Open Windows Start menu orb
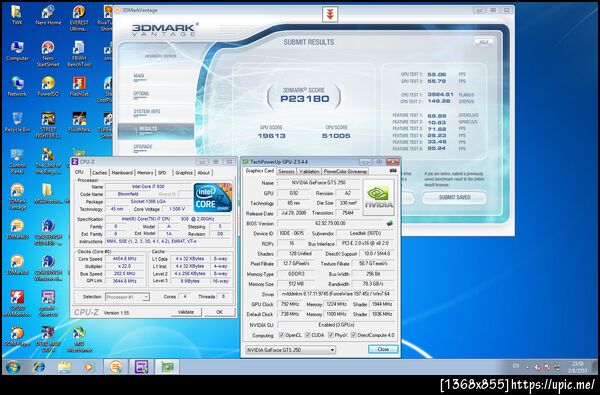Screen dimensions: 600x395 coord(13,367)
